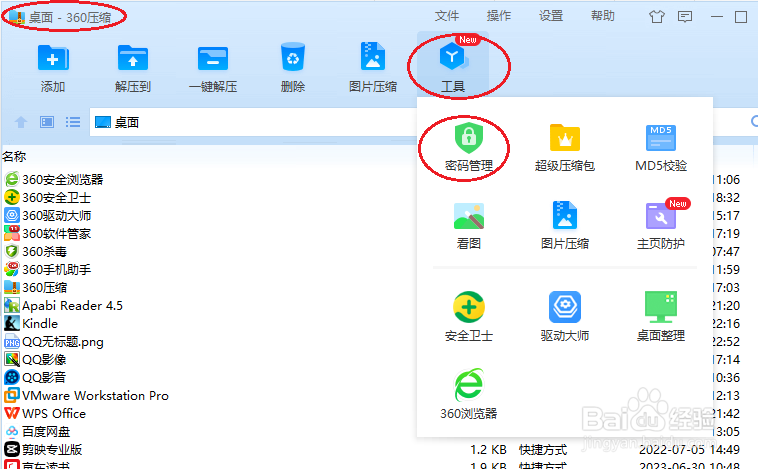Open 图片压缩 in the tools popup
Image resolution: width=758 pixels, height=469 pixels.
coord(565,225)
